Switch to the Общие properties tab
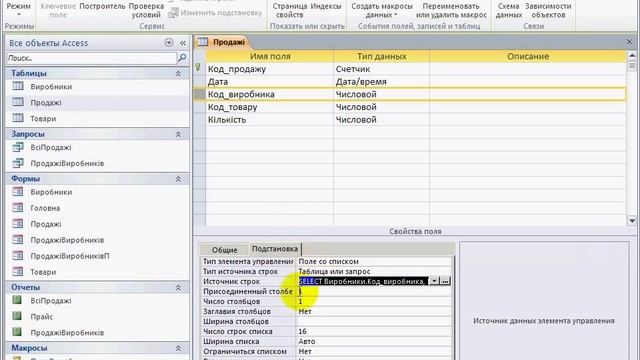The width and height of the screenshot is (640, 360). 224,249
